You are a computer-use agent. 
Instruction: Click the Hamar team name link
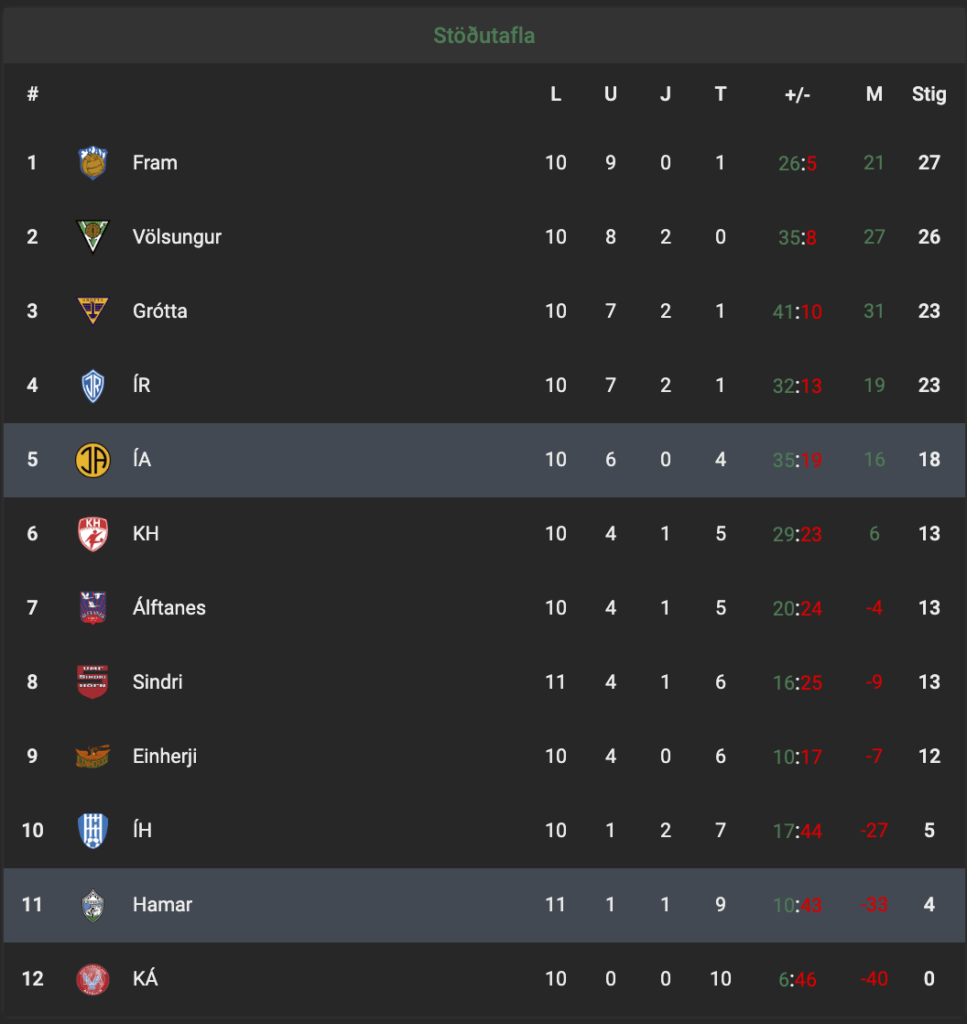163,904
